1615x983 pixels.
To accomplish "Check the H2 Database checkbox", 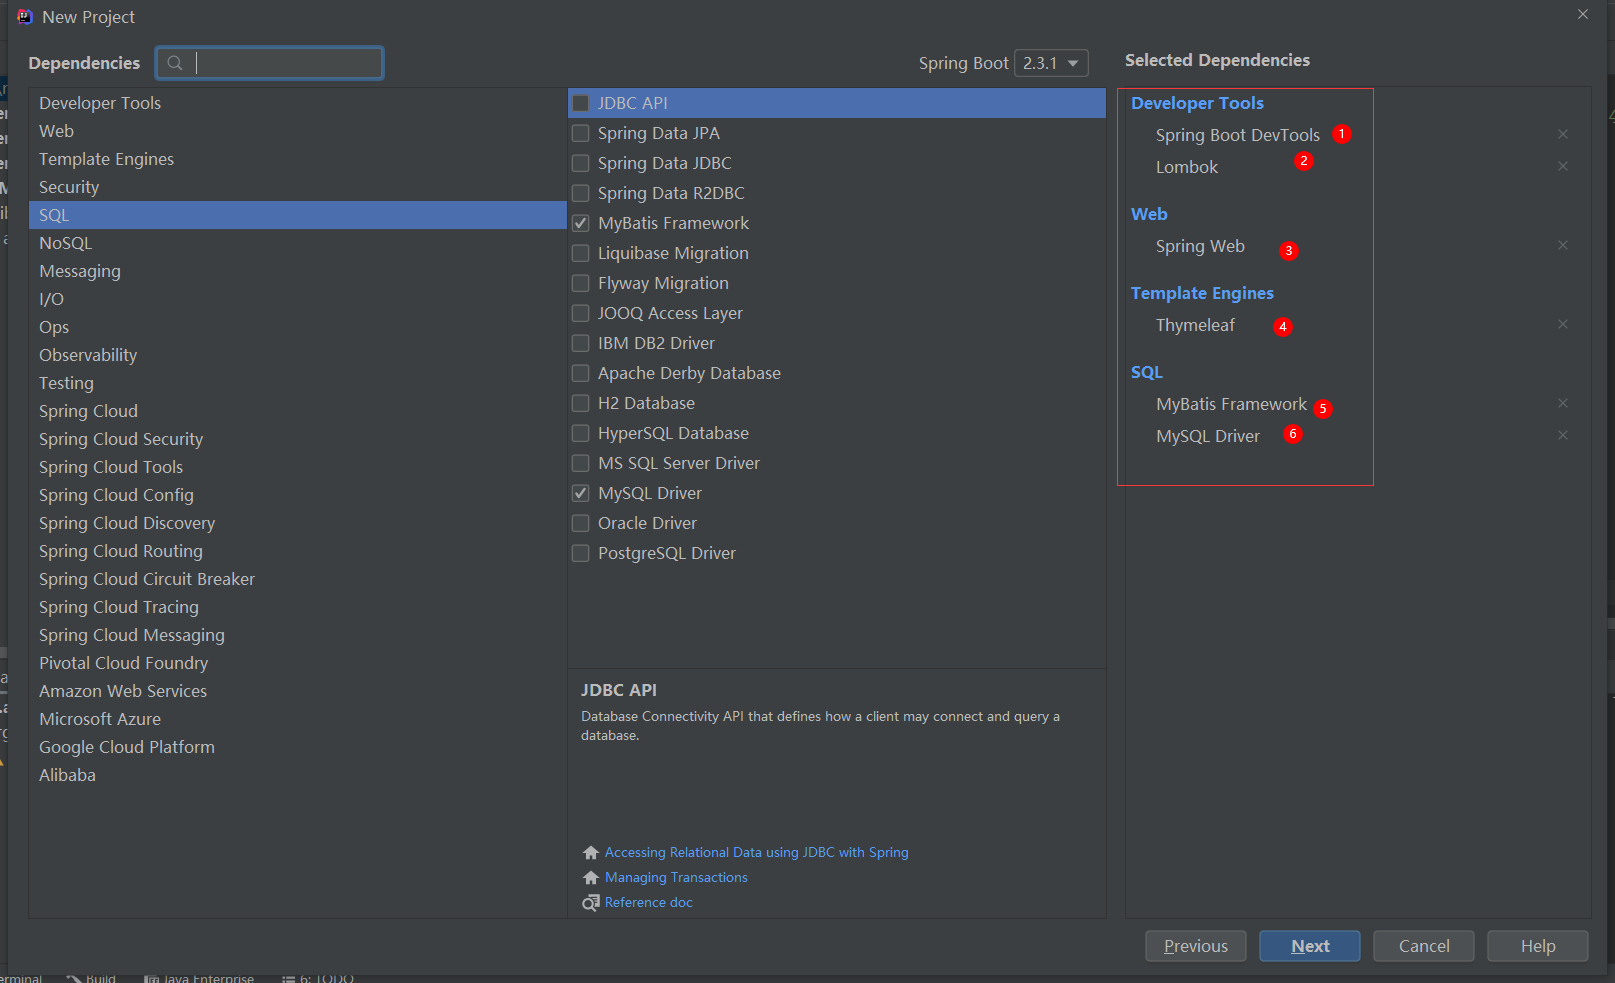I will [580, 403].
